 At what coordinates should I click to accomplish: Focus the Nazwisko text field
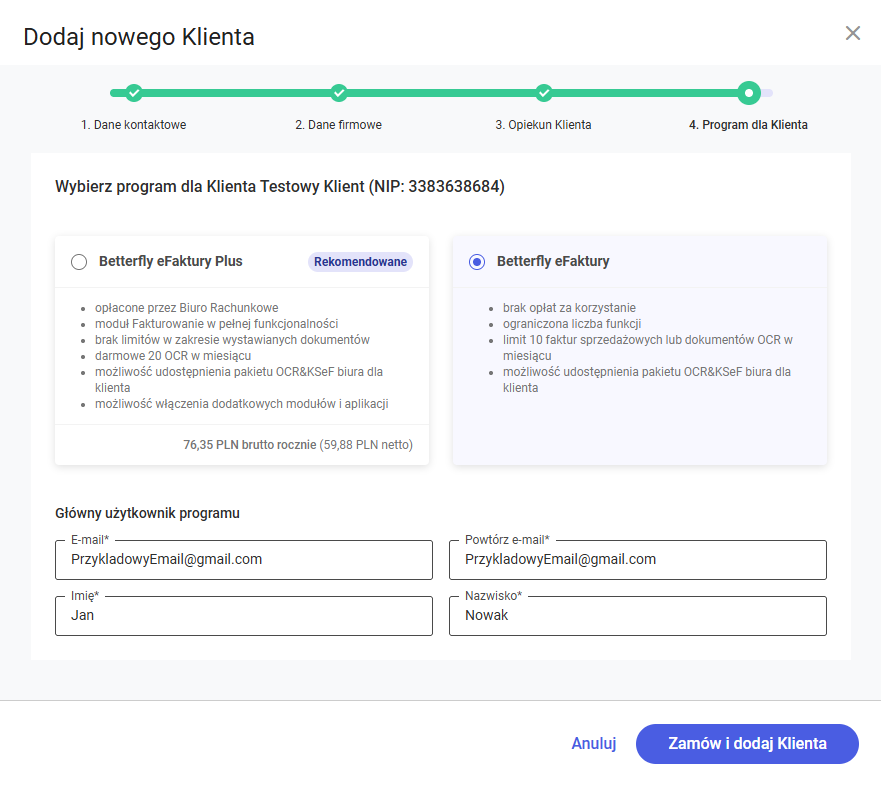[638, 616]
